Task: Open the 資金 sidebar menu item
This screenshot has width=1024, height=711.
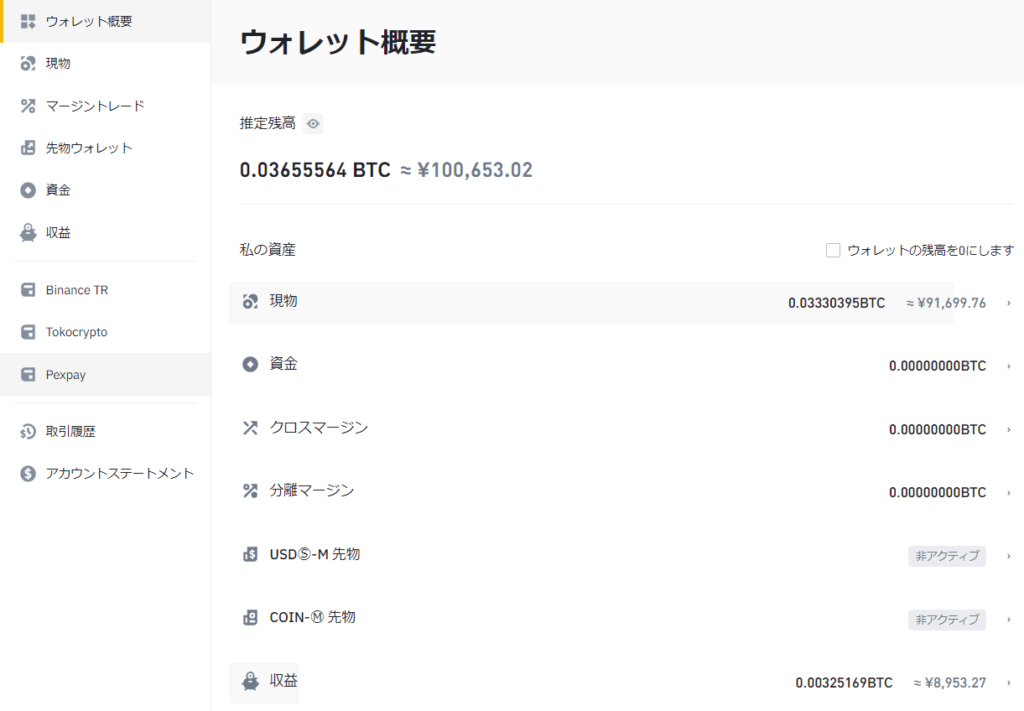Action: (x=58, y=190)
